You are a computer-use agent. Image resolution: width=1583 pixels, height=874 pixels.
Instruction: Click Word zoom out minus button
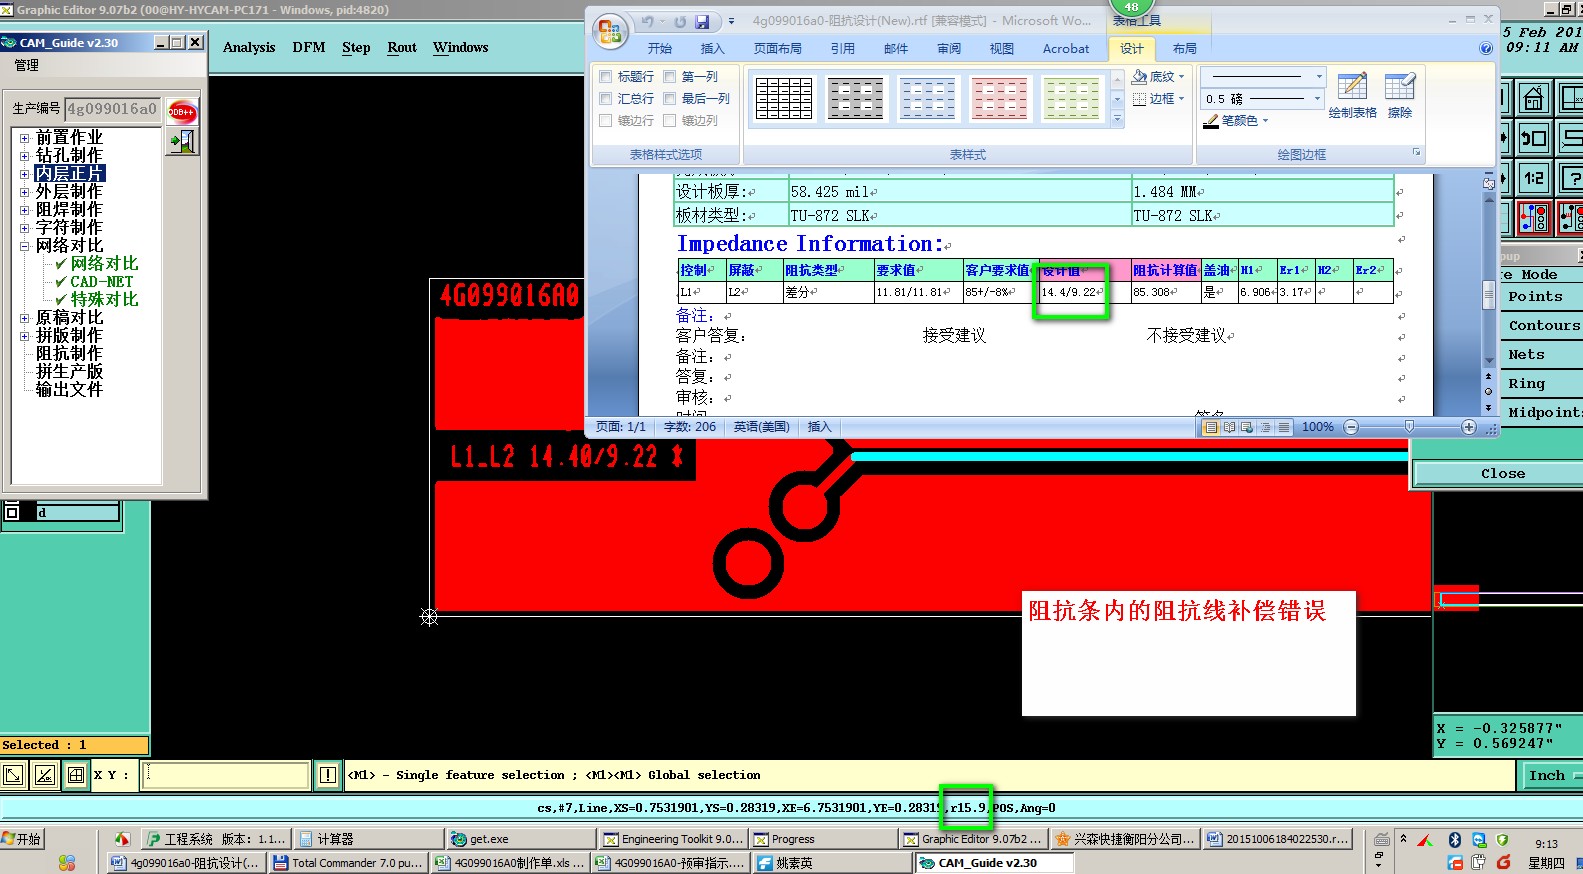[x=1351, y=427]
